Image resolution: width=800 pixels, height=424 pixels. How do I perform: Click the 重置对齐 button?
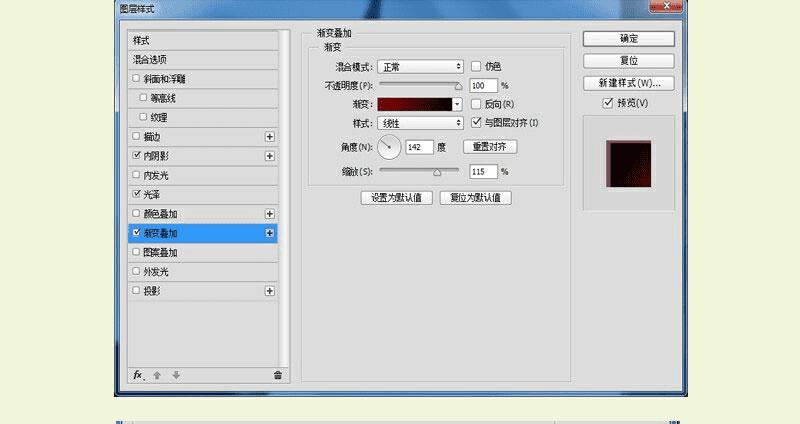490,147
